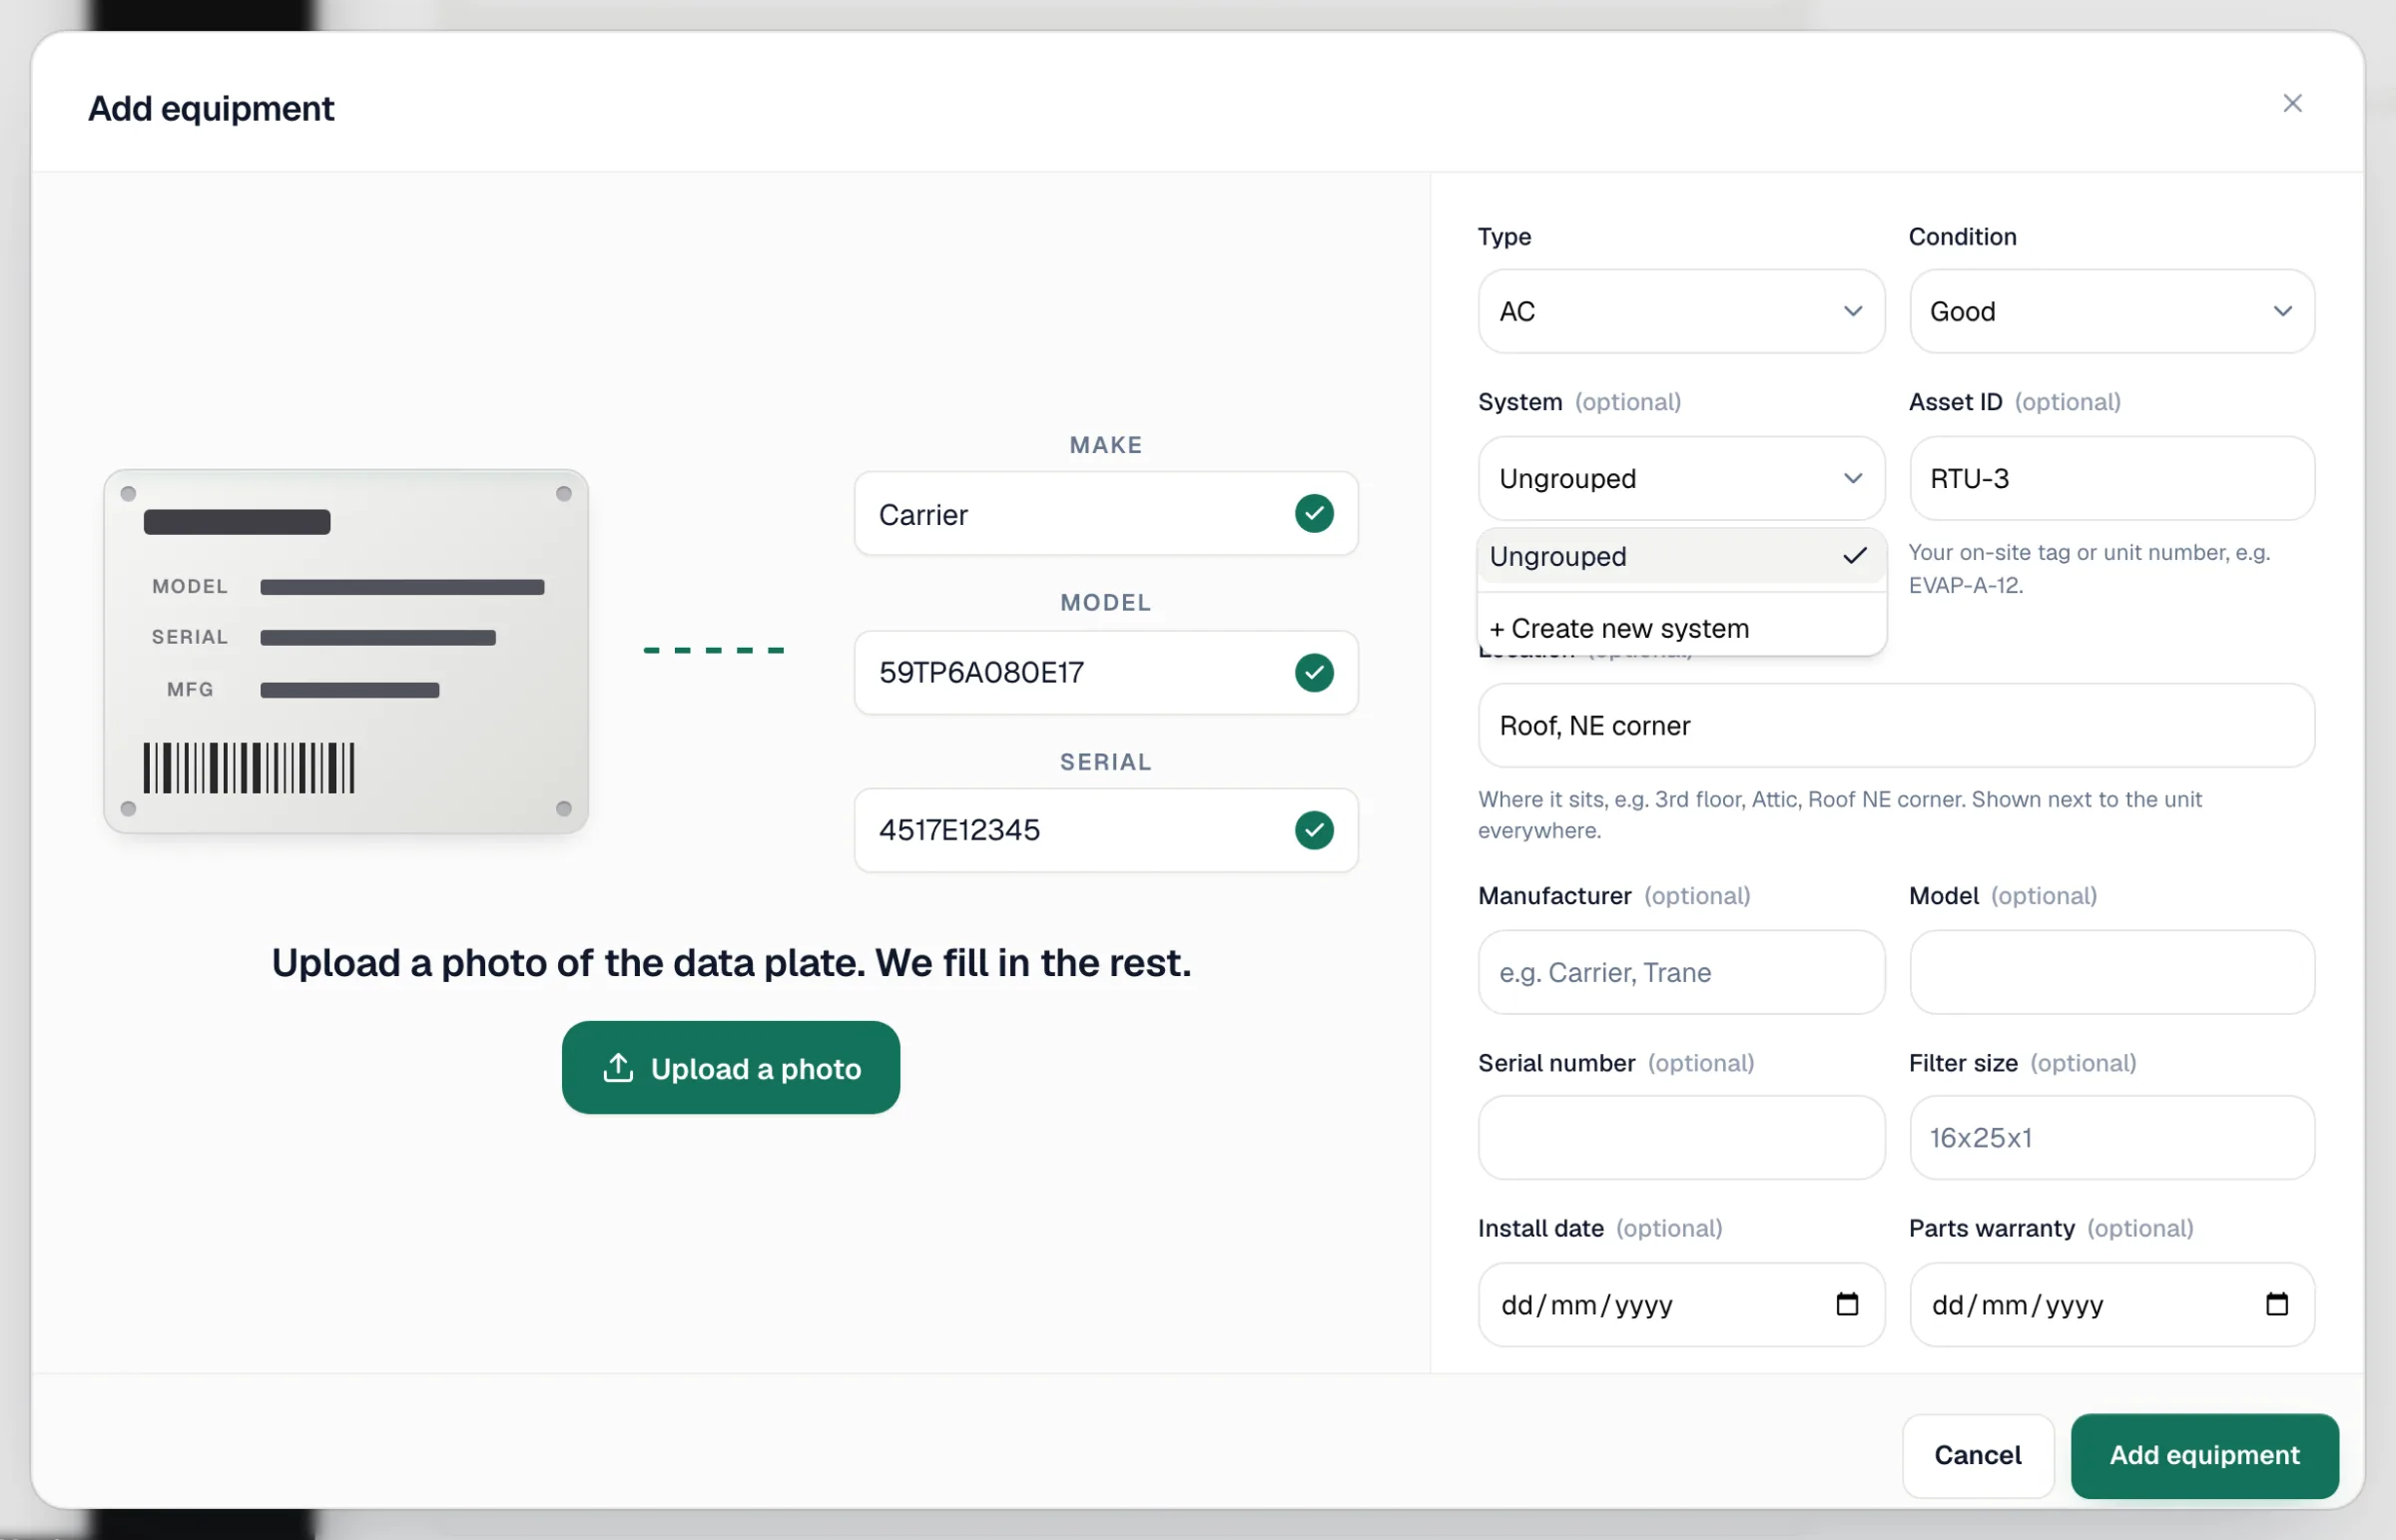
Task: Click the data plate illustration
Action: coord(346,651)
